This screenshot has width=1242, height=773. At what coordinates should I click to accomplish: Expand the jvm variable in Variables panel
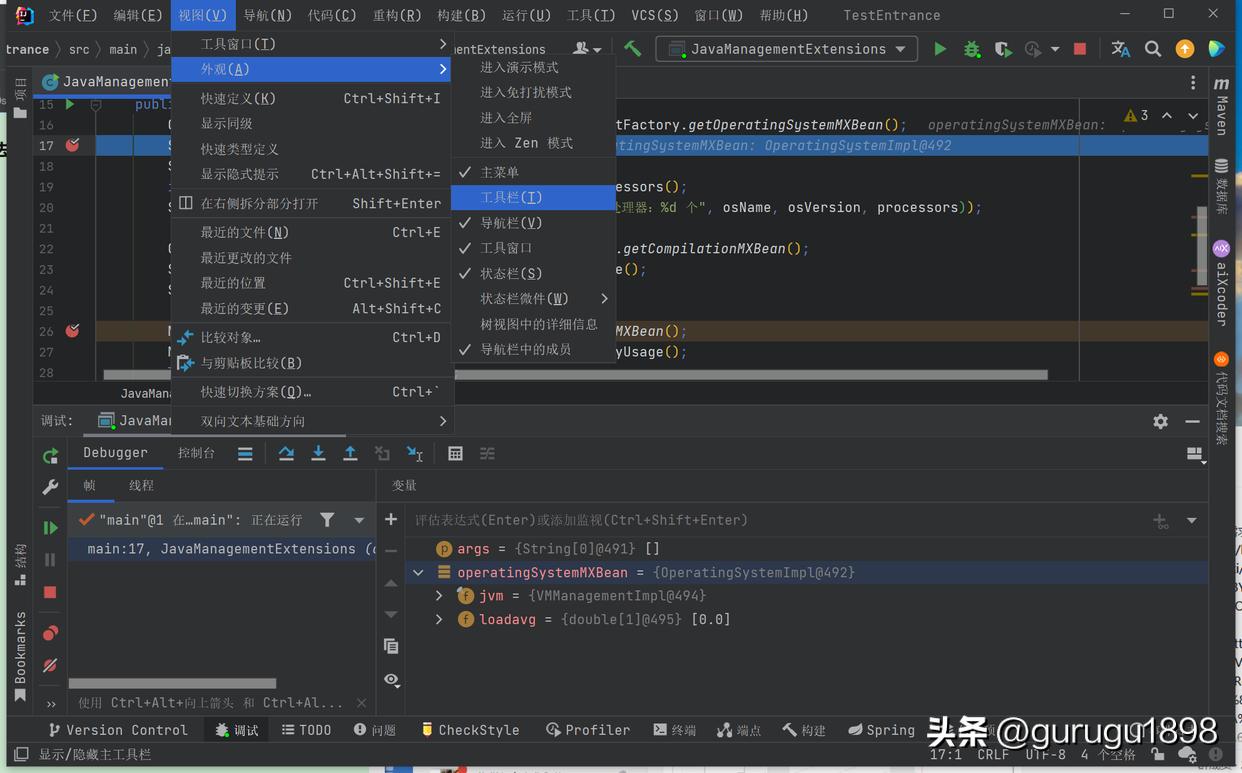tap(438, 594)
